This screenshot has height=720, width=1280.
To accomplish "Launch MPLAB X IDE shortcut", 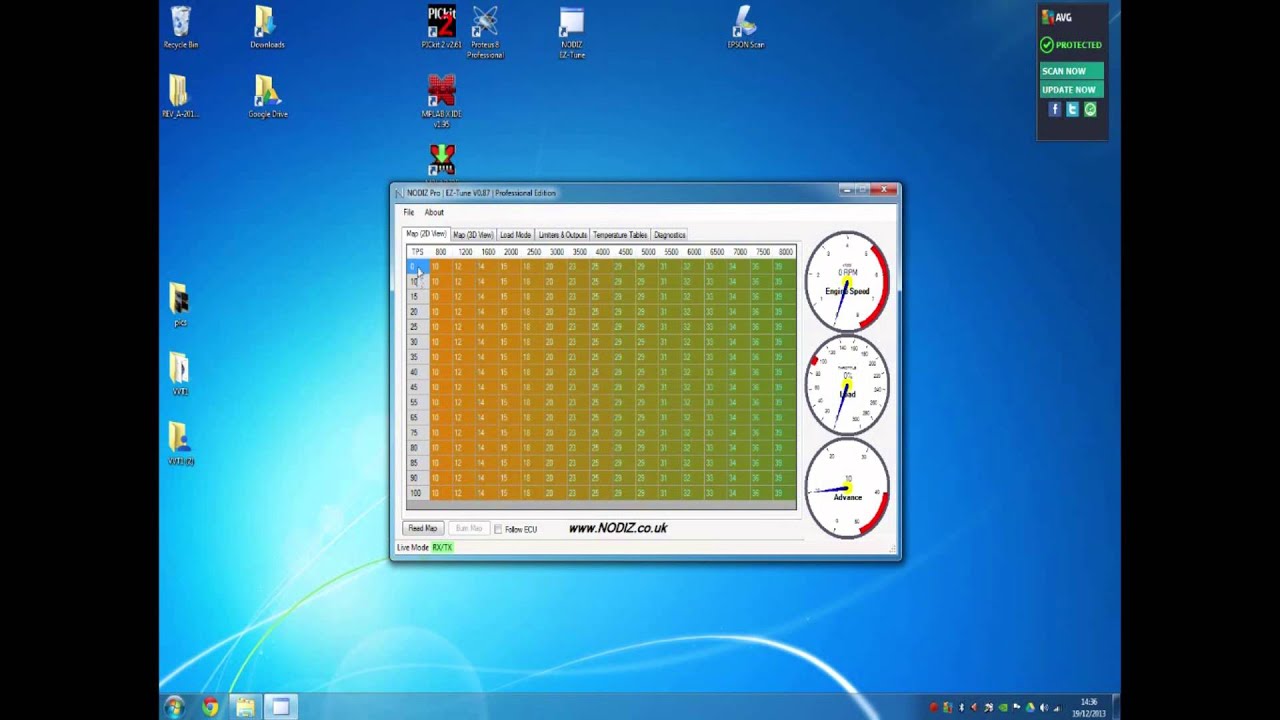I will tap(441, 101).
